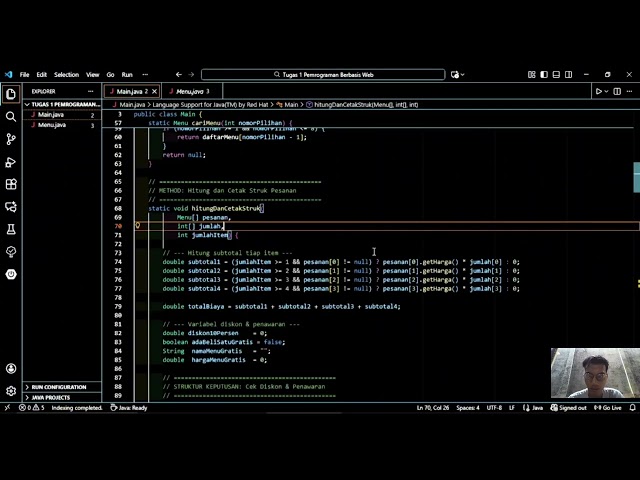Screen dimensions: 640x480
Task: Toggle the primary side bar layout button
Action: tap(544, 75)
